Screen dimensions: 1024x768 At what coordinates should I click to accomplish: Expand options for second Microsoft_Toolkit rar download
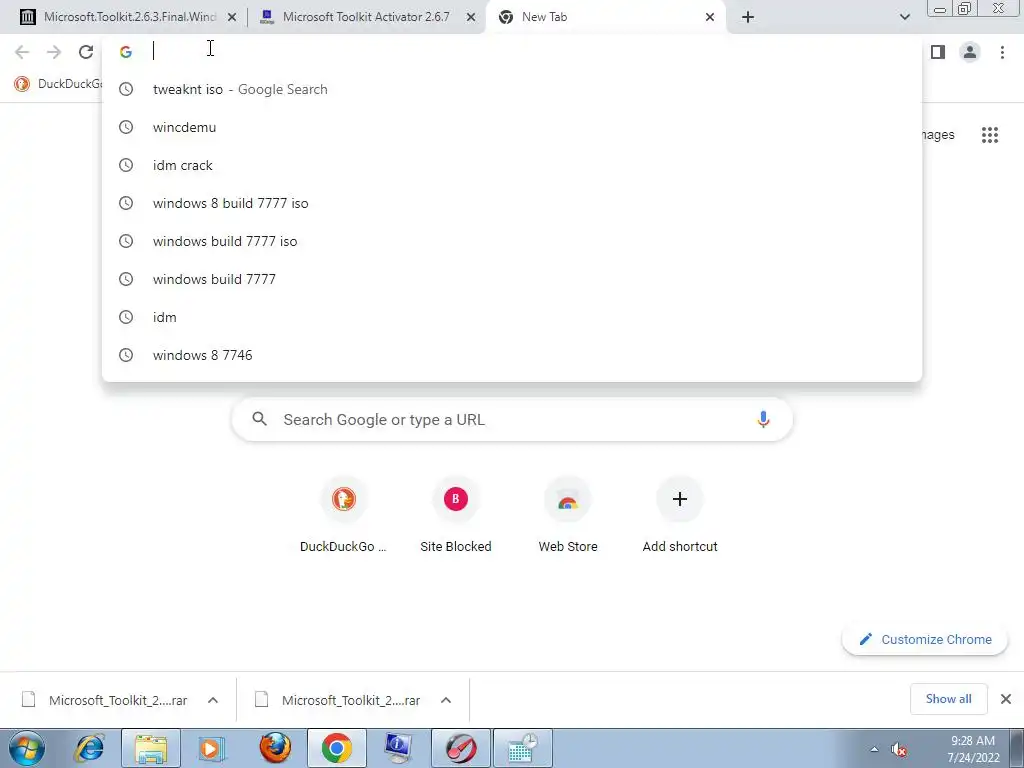(446, 700)
